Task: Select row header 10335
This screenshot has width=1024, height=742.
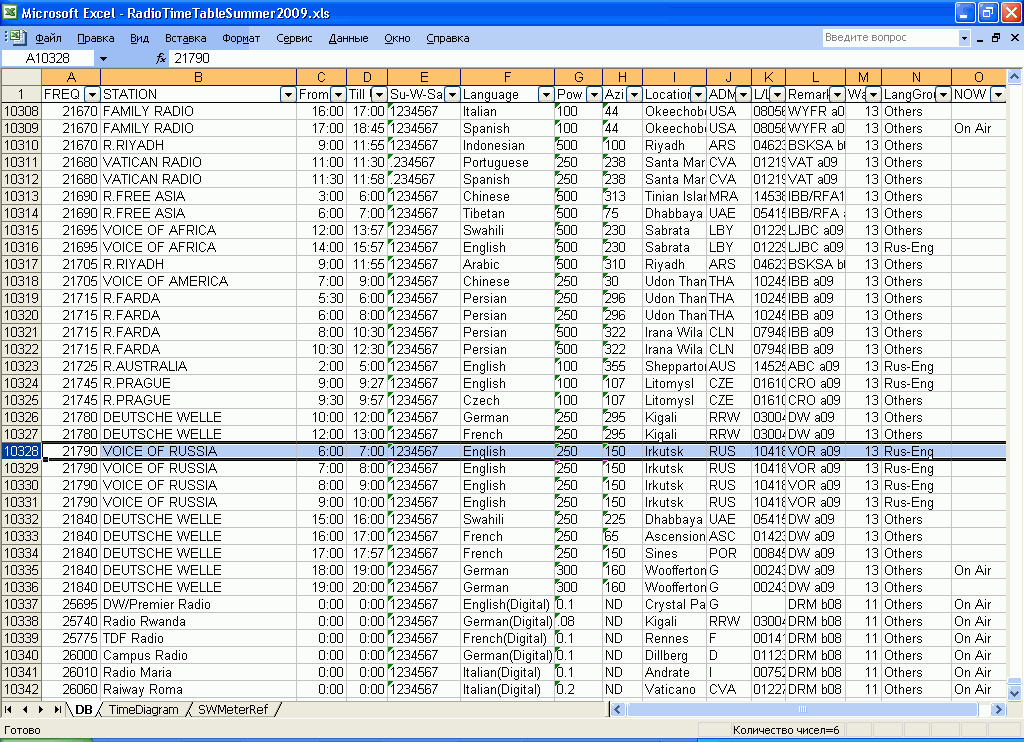Action: tap(21, 570)
